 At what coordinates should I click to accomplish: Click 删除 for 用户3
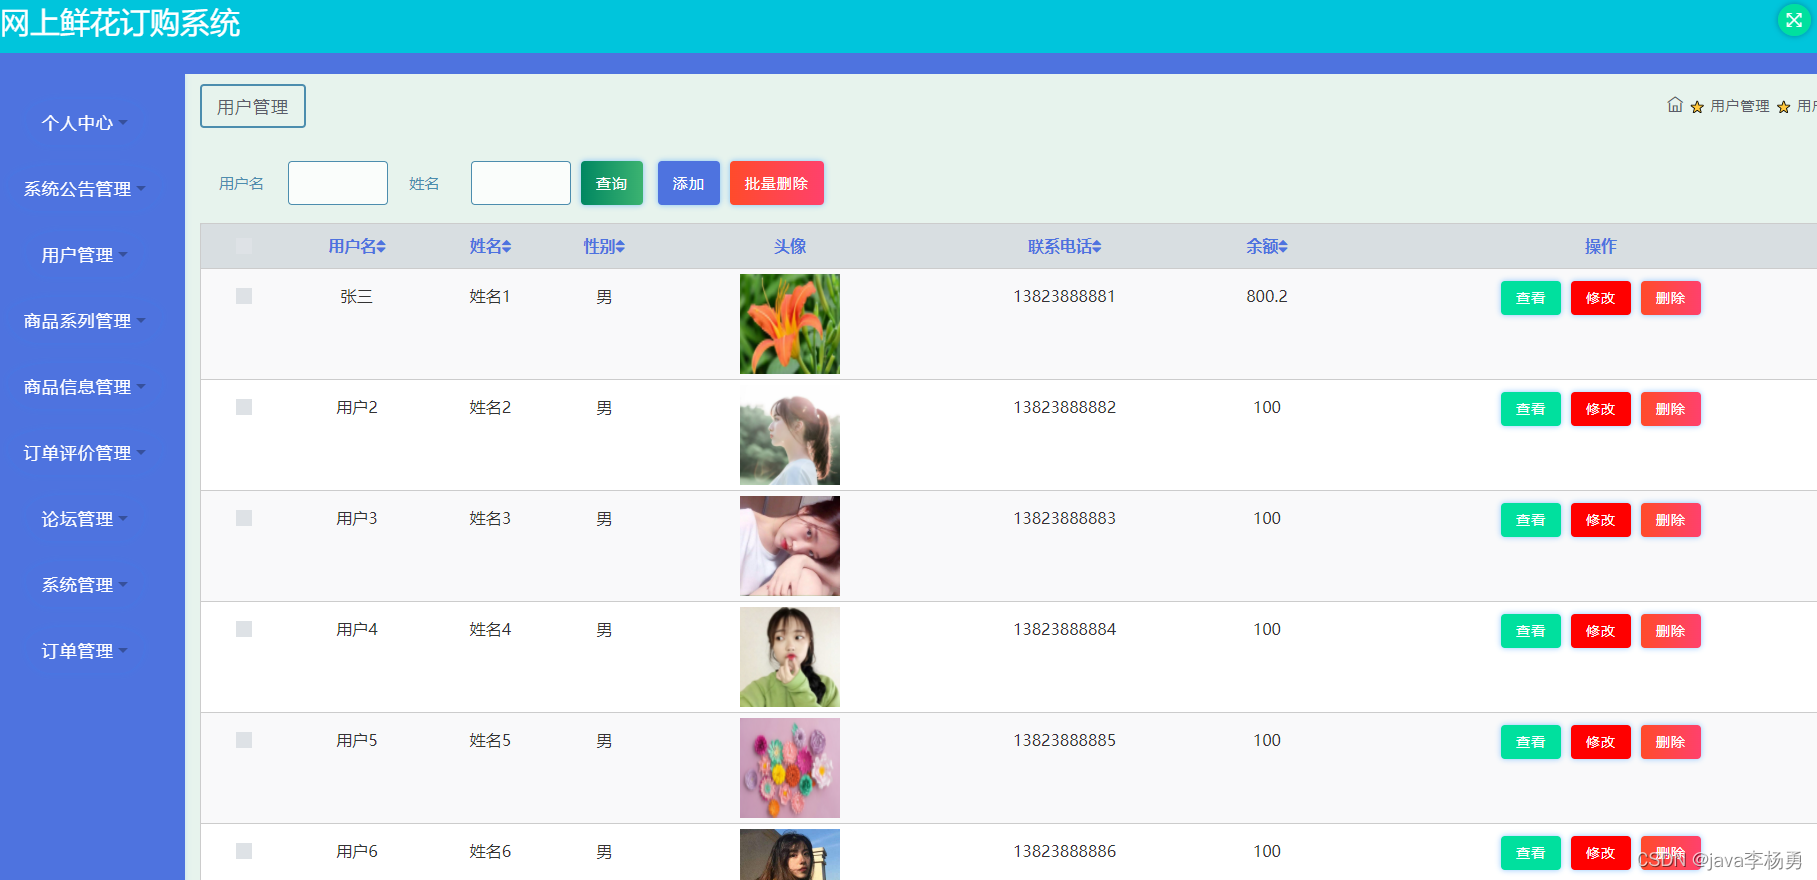coord(1671,520)
